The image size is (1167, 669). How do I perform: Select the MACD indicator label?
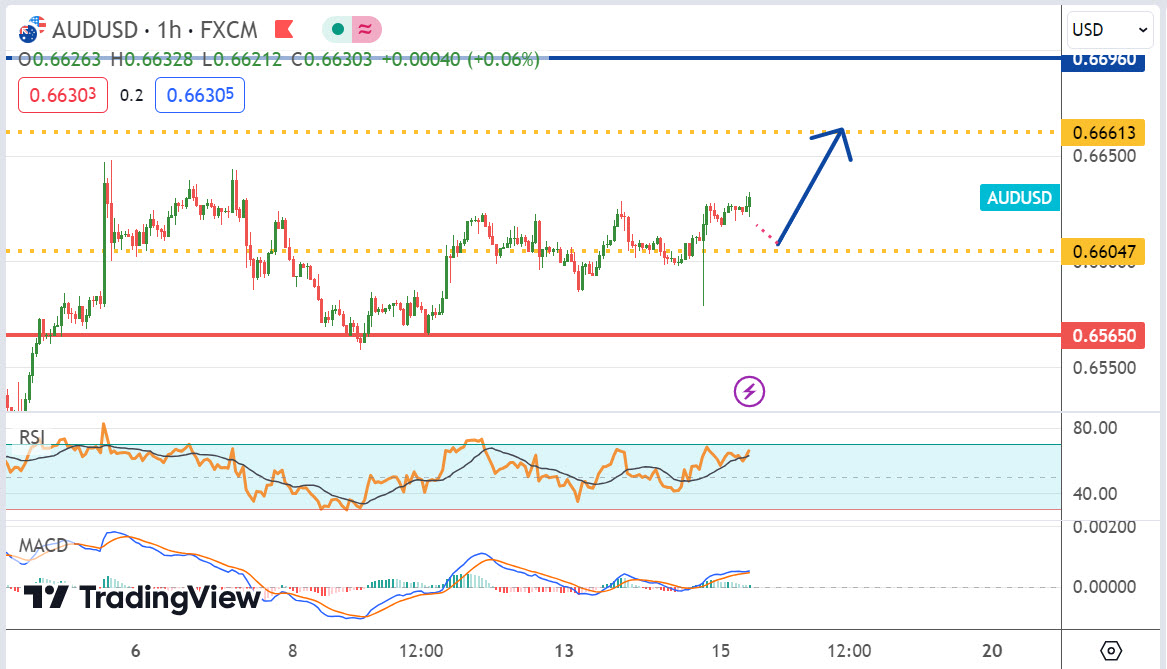click(x=43, y=546)
